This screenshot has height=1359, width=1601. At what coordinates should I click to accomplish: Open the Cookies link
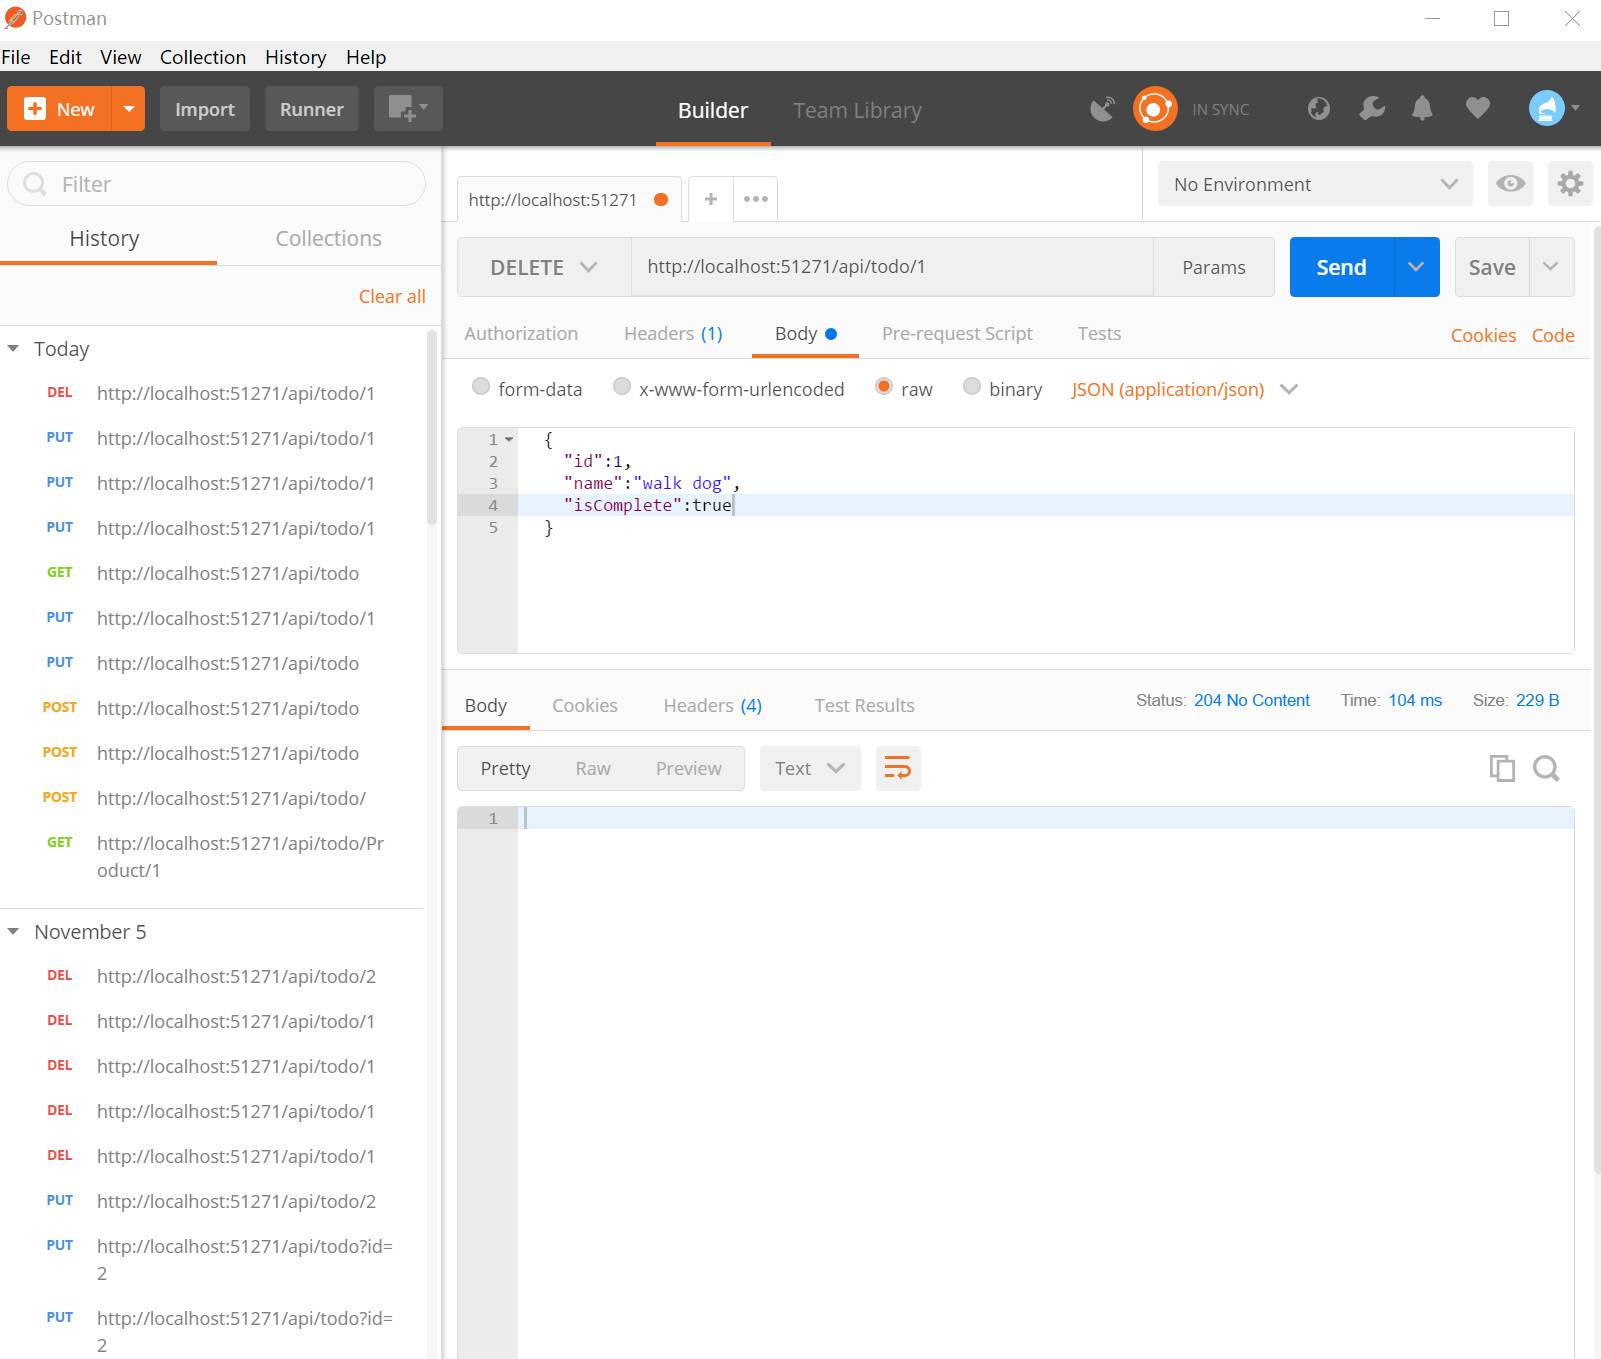point(1483,335)
